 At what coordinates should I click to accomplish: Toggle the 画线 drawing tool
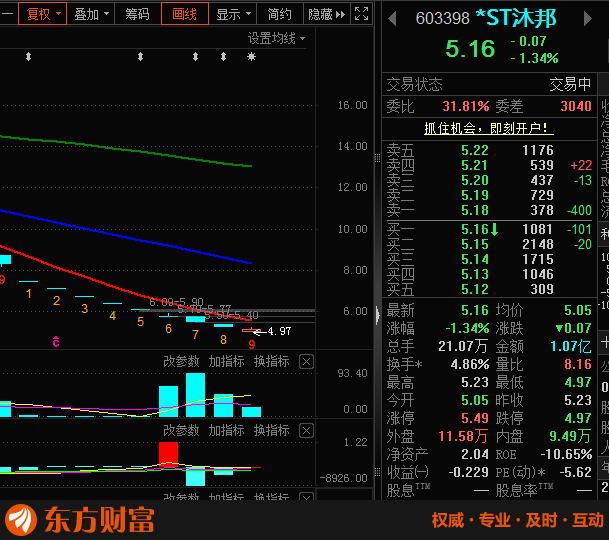[x=184, y=14]
